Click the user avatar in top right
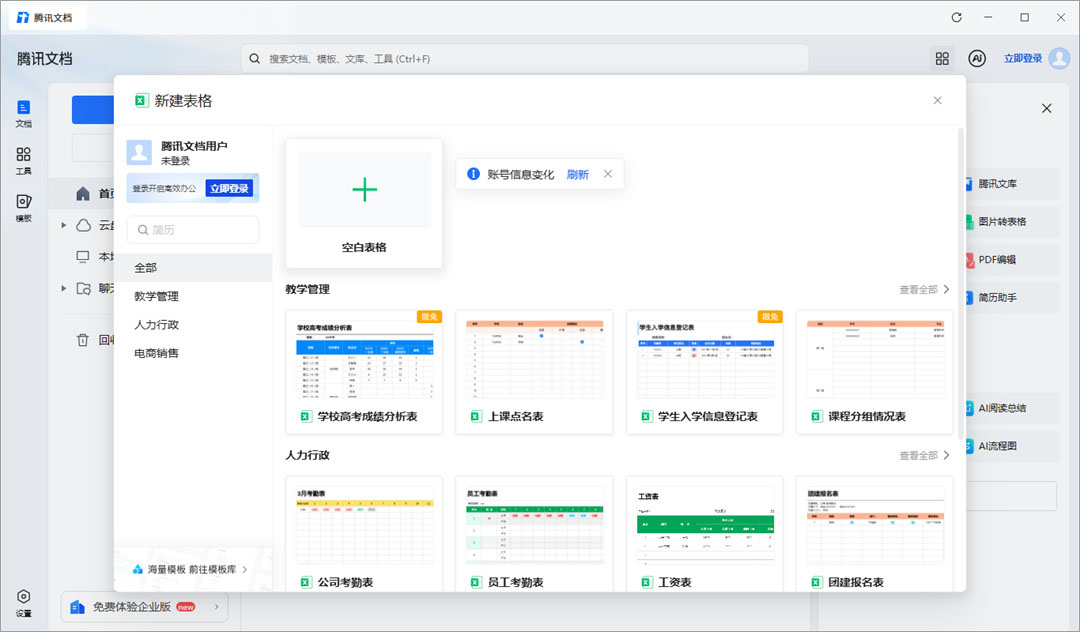The image size is (1080, 632). (x=1059, y=59)
